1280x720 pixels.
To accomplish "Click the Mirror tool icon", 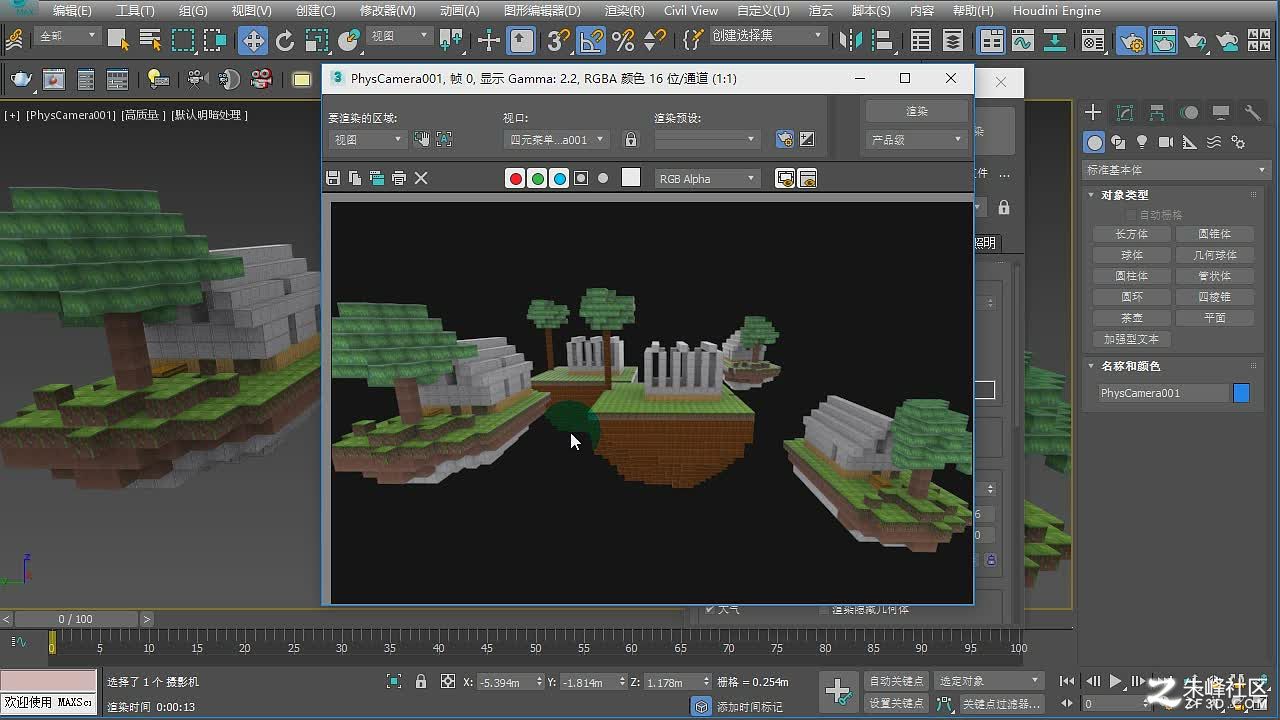I will 851,41.
